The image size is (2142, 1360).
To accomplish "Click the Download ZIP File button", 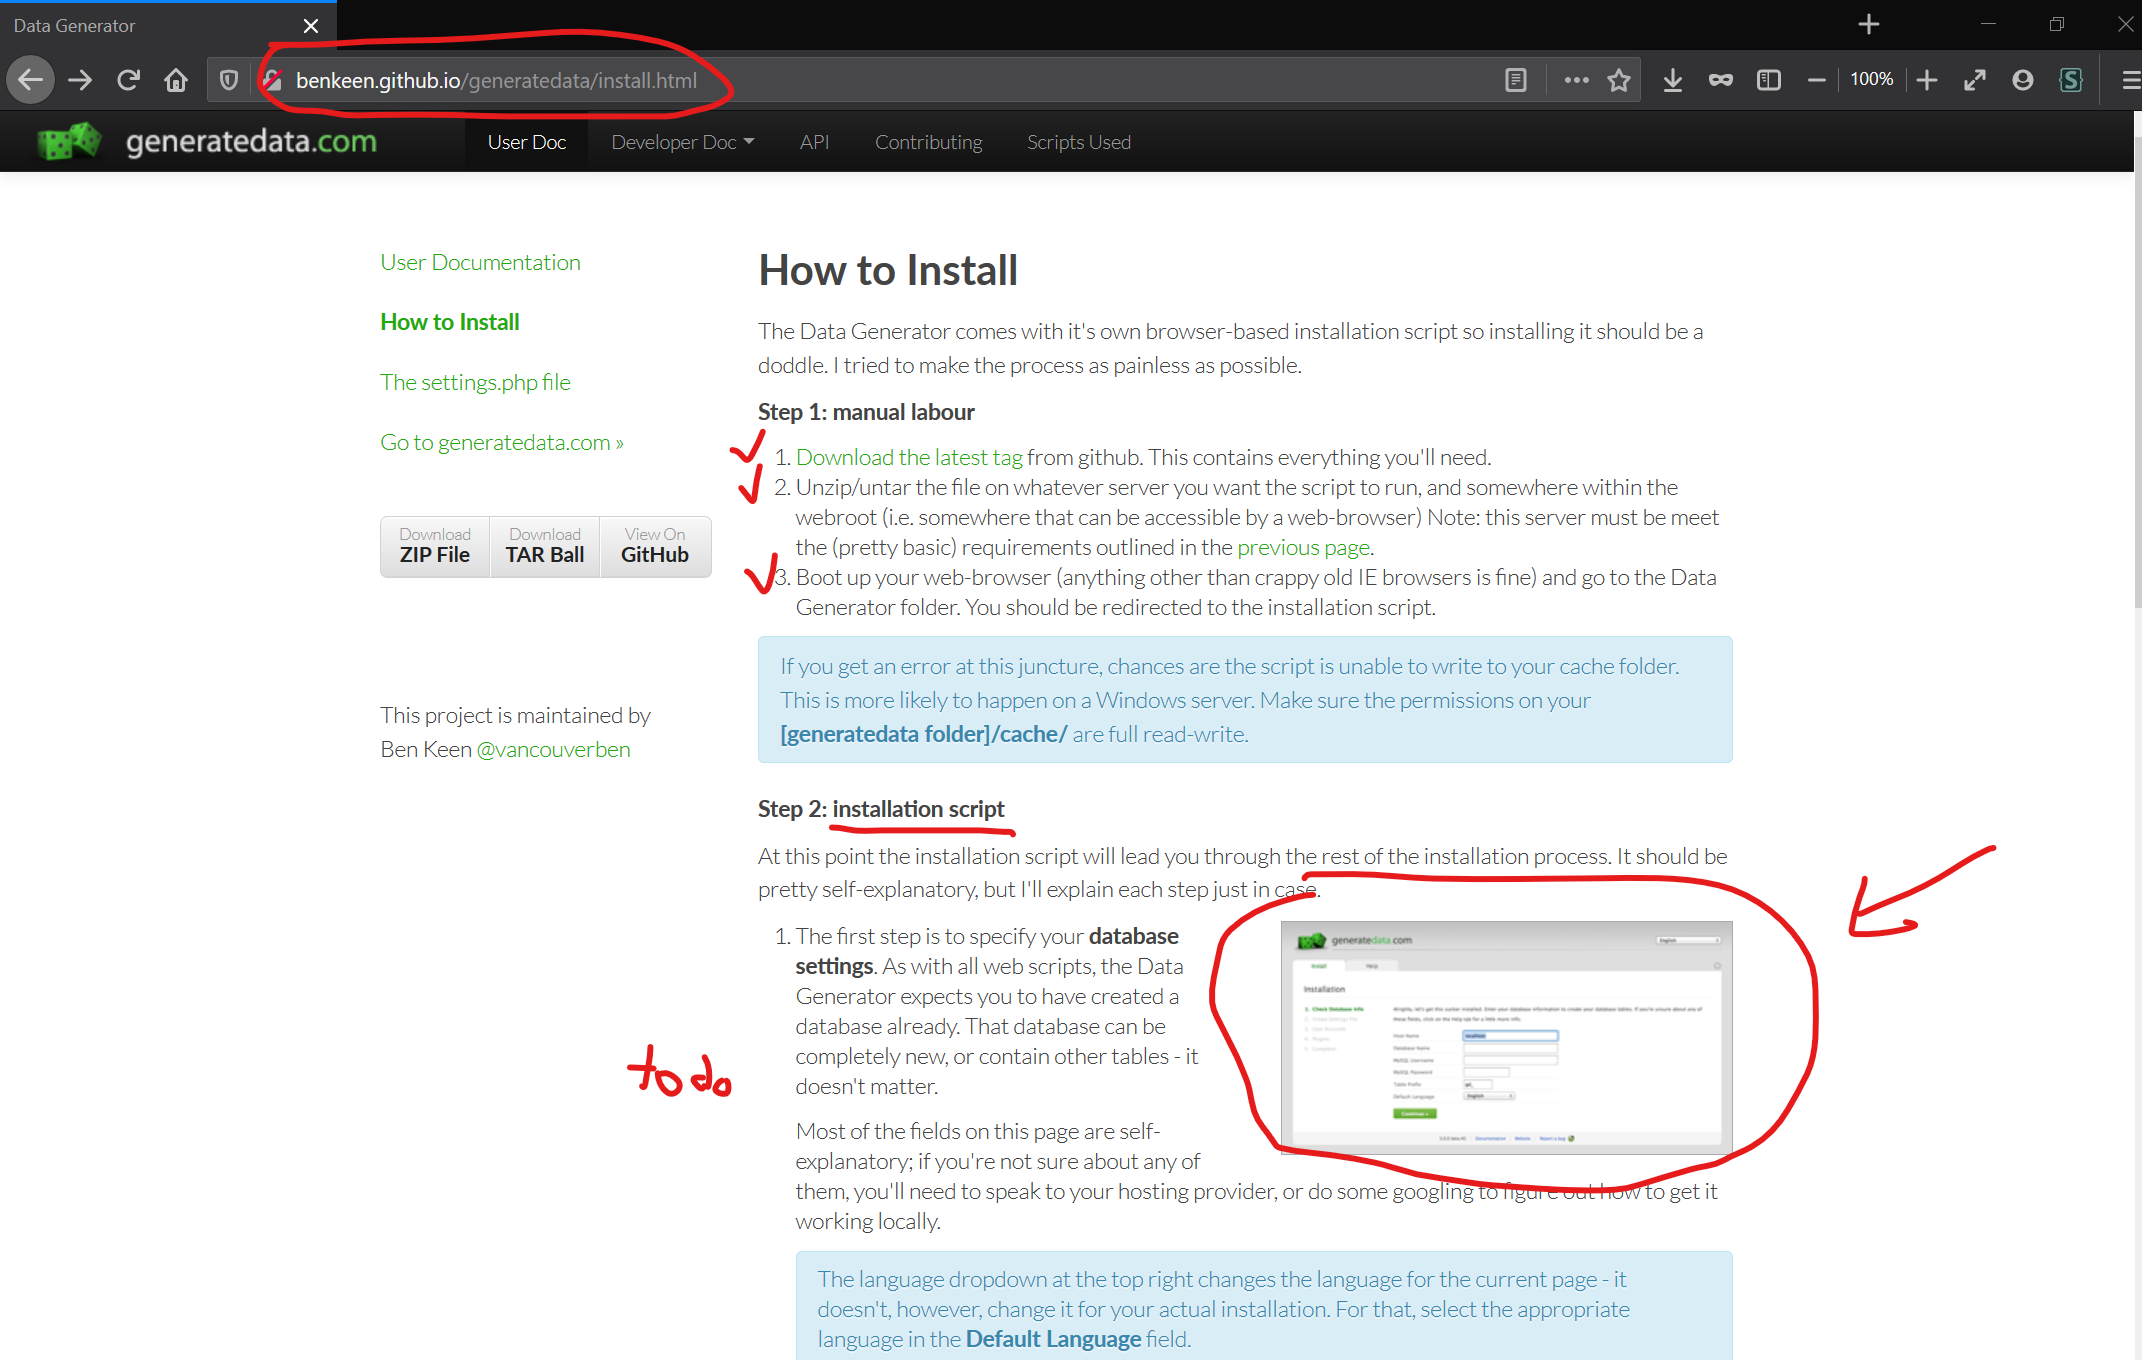I will click(x=435, y=546).
